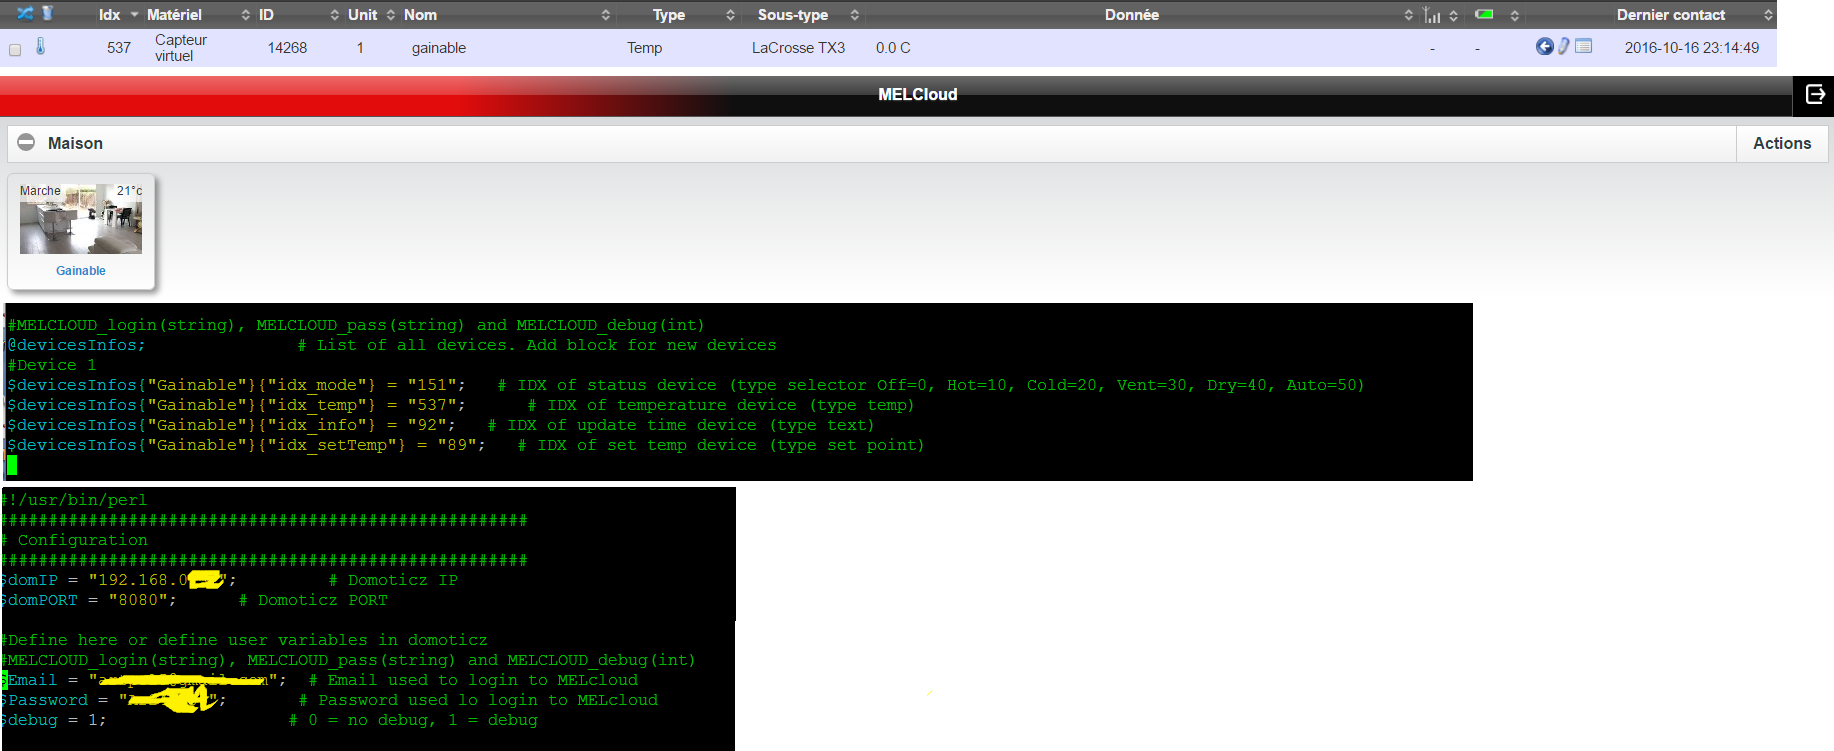This screenshot has height=751, width=1834.
Task: Click the 'Marche' status on Gainable card
Action: click(40, 191)
